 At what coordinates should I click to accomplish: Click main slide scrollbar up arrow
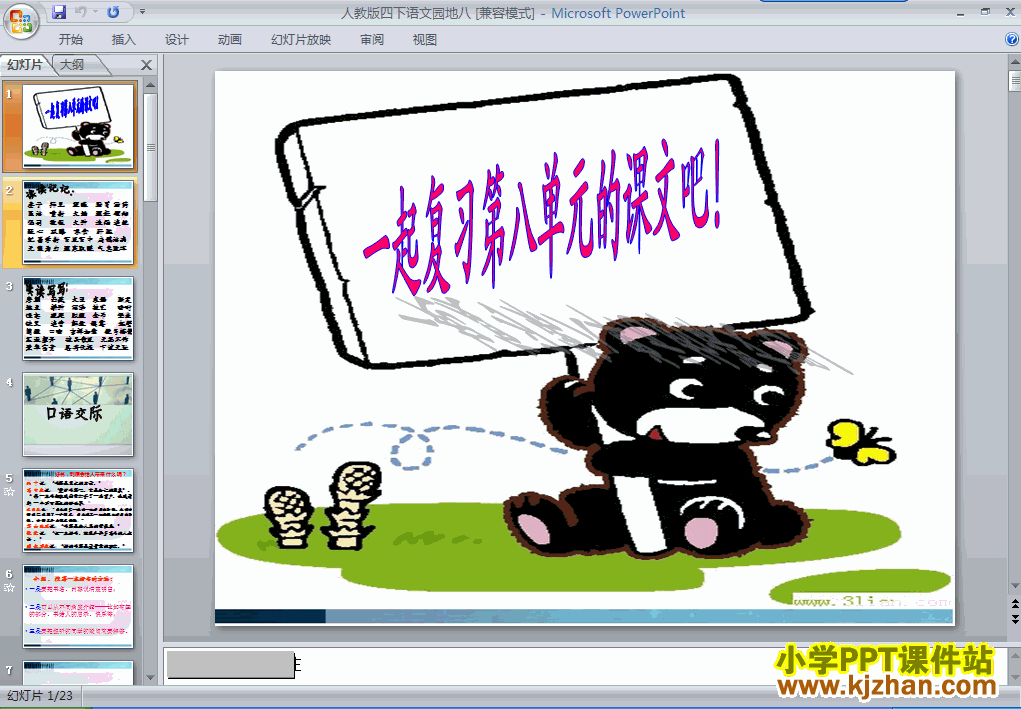click(x=1014, y=62)
